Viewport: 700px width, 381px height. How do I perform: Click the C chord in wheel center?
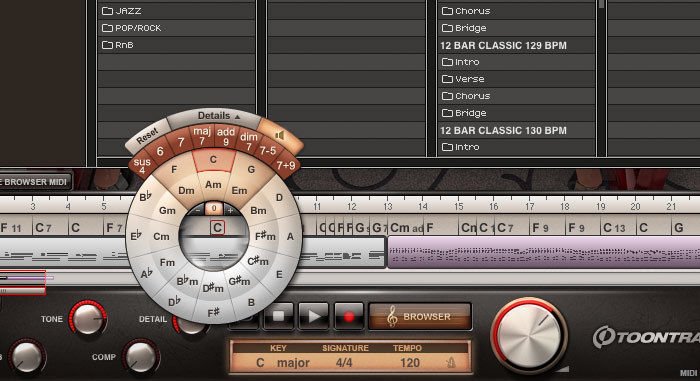tap(217, 228)
